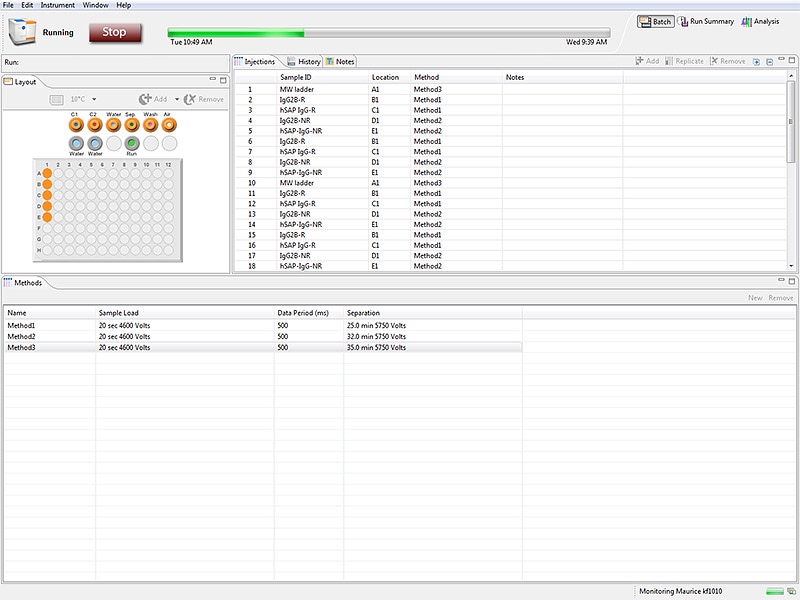Image resolution: width=800 pixels, height=600 pixels.
Task: Click Add in the Injections toolbar
Action: tap(647, 61)
